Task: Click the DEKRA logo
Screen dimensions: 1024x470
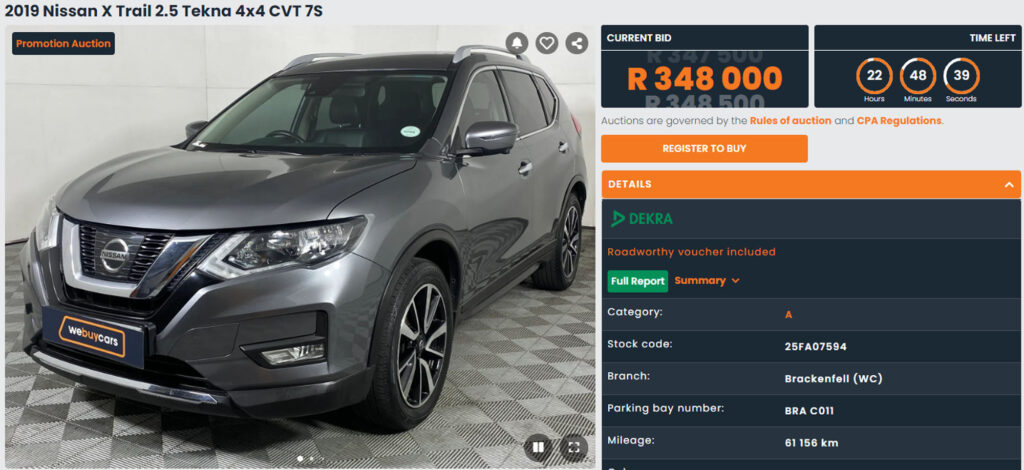Action: click(641, 219)
